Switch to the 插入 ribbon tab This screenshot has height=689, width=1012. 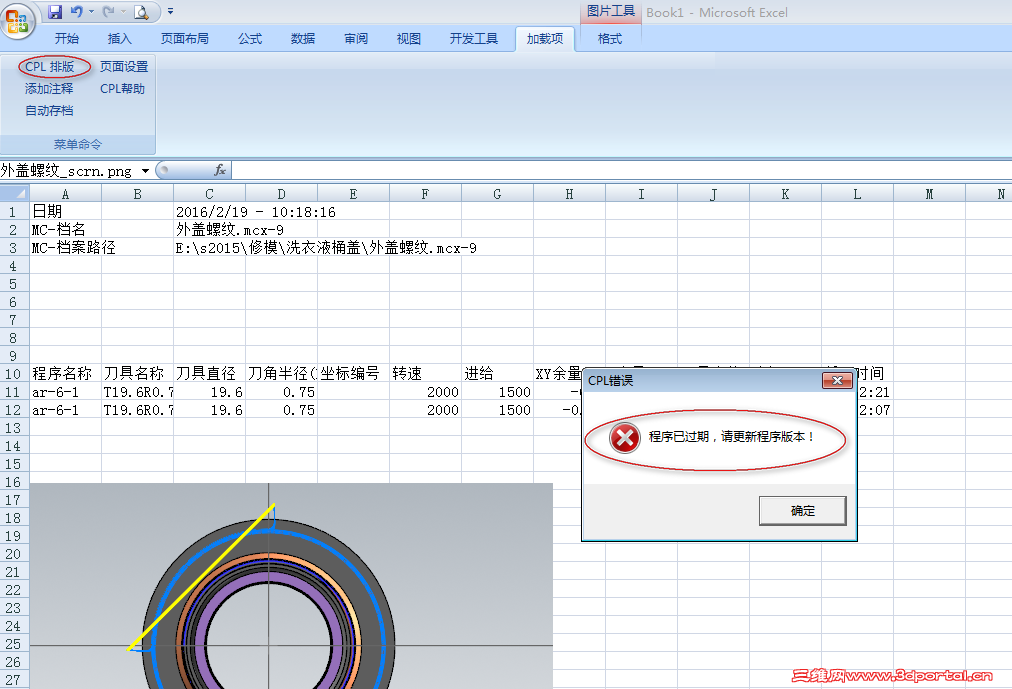point(119,39)
